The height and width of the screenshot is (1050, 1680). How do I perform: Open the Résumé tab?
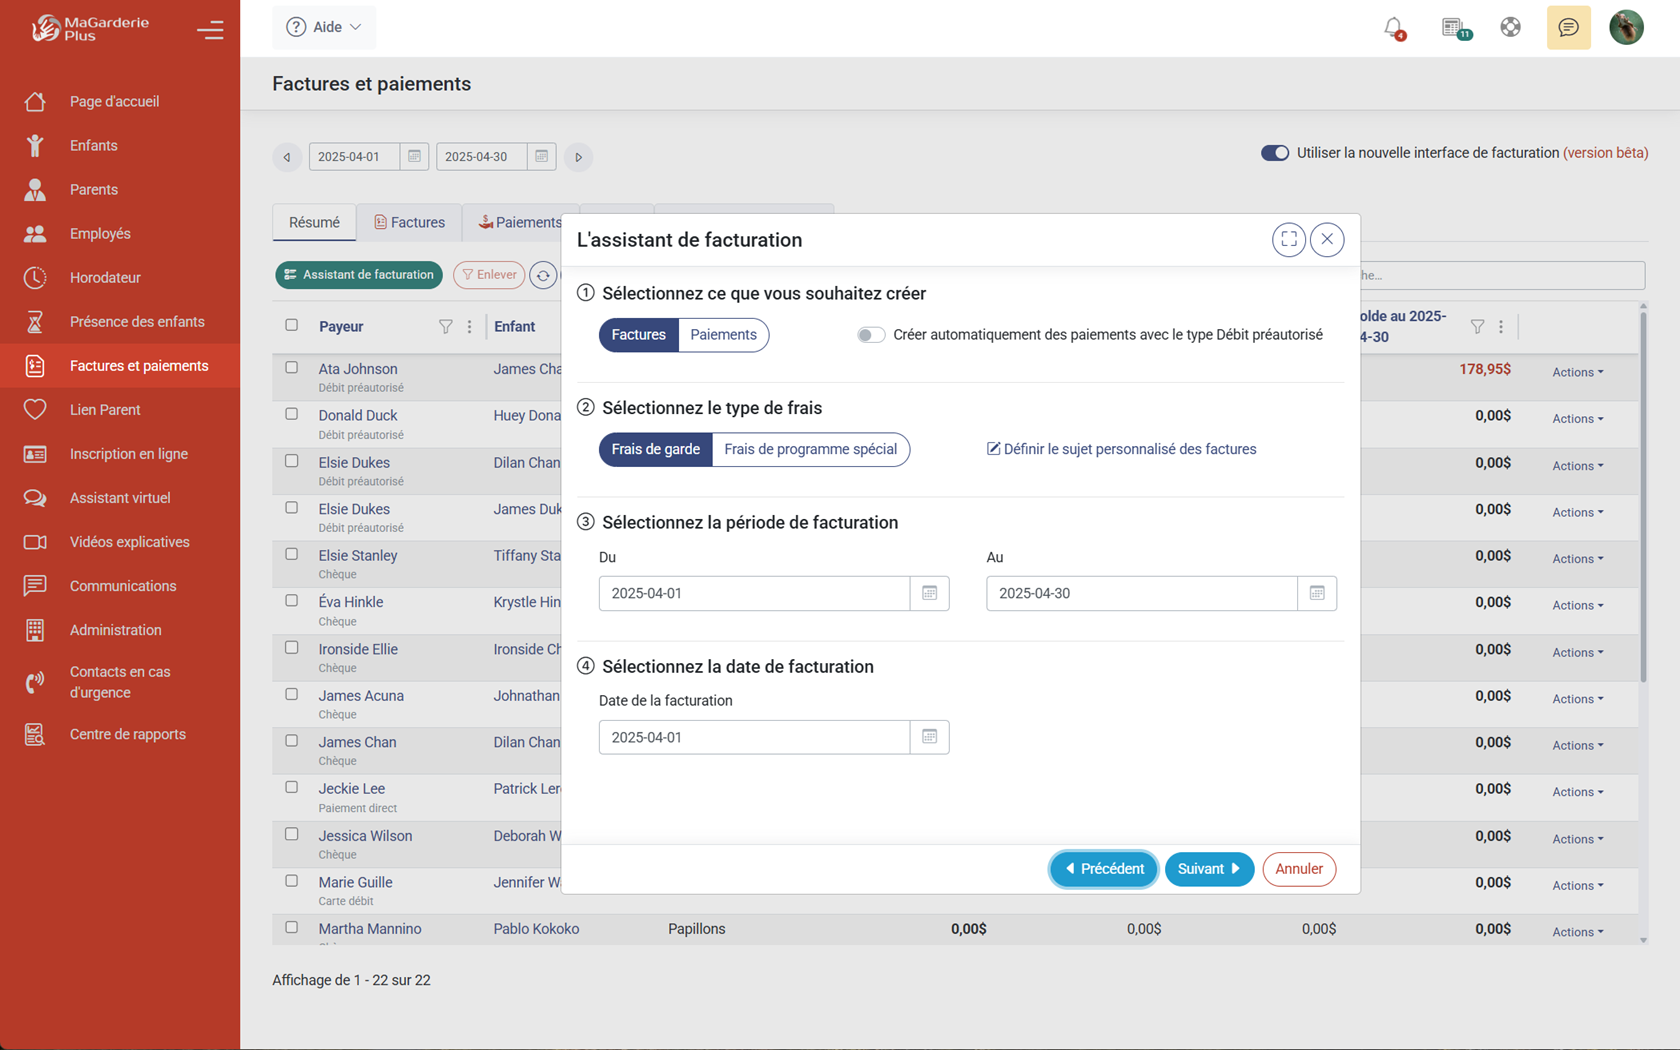click(x=314, y=222)
